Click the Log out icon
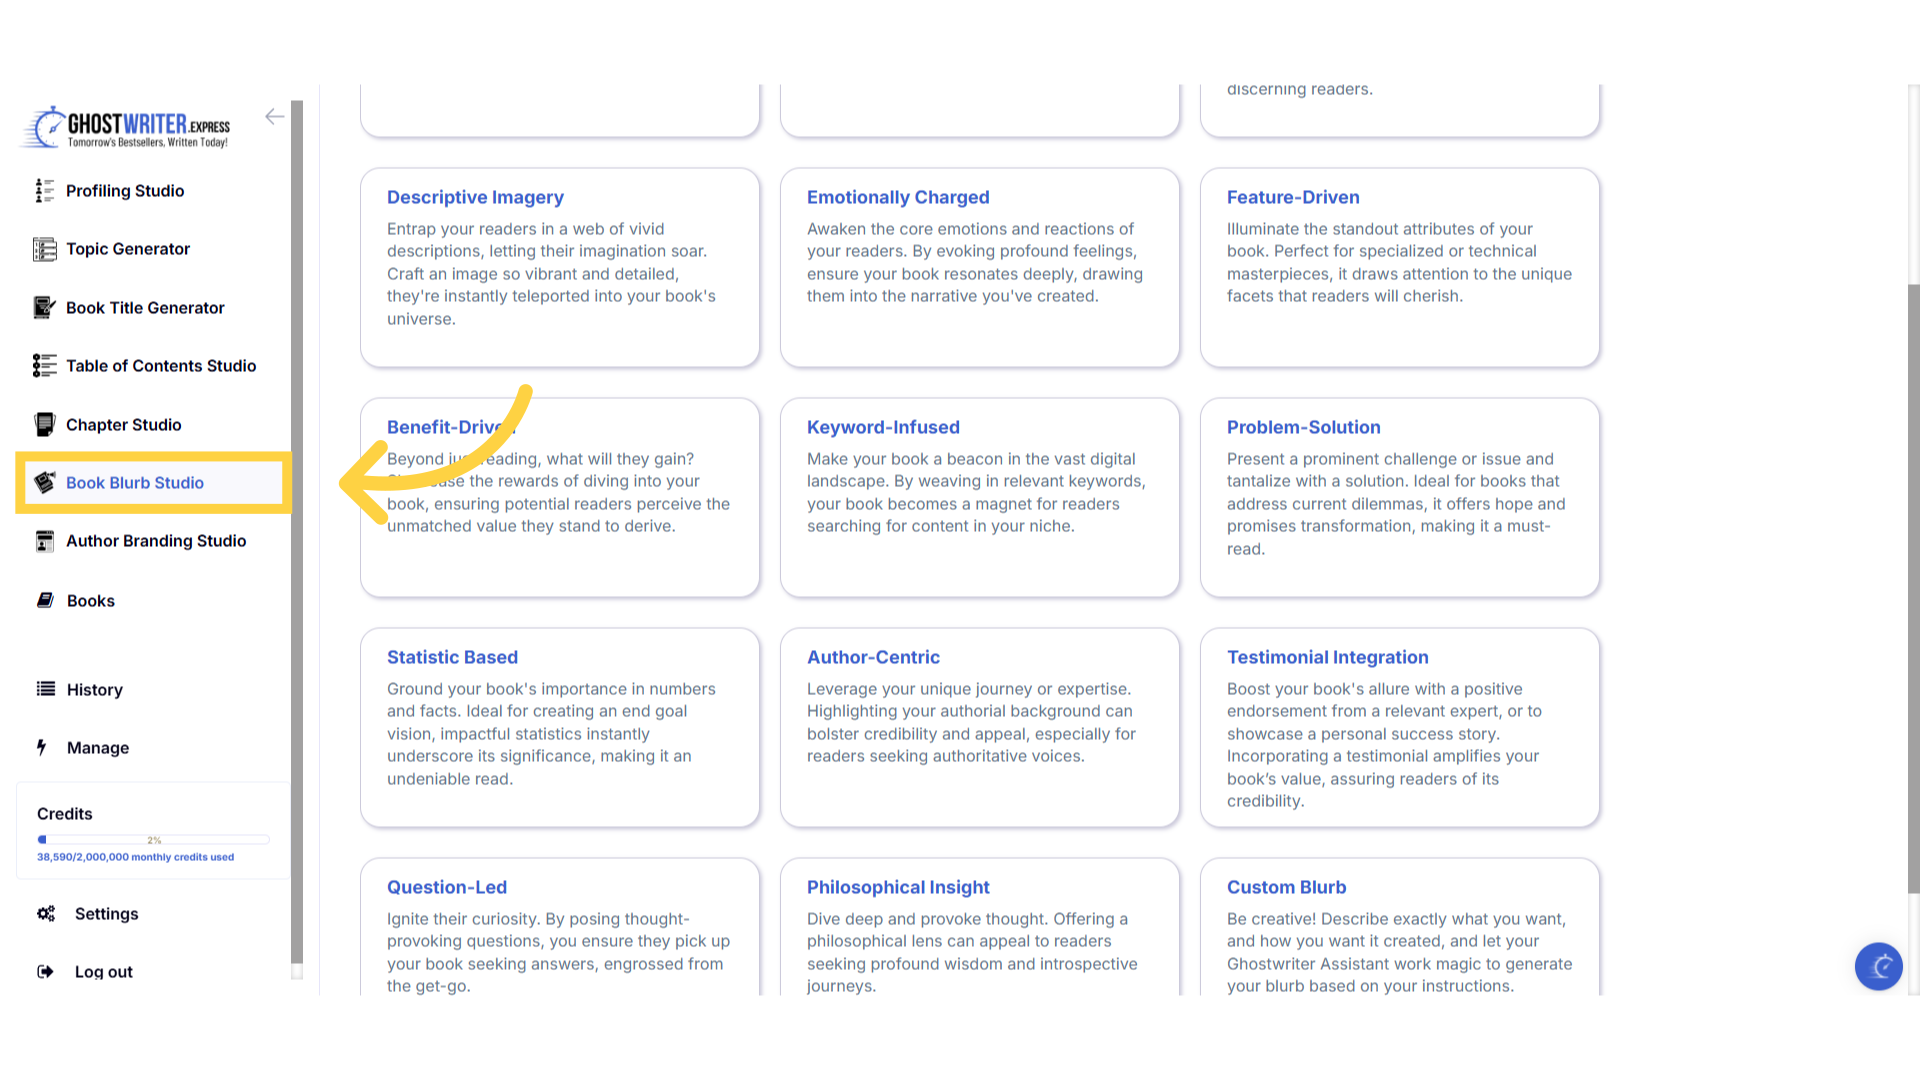The width and height of the screenshot is (1920, 1080). point(46,972)
